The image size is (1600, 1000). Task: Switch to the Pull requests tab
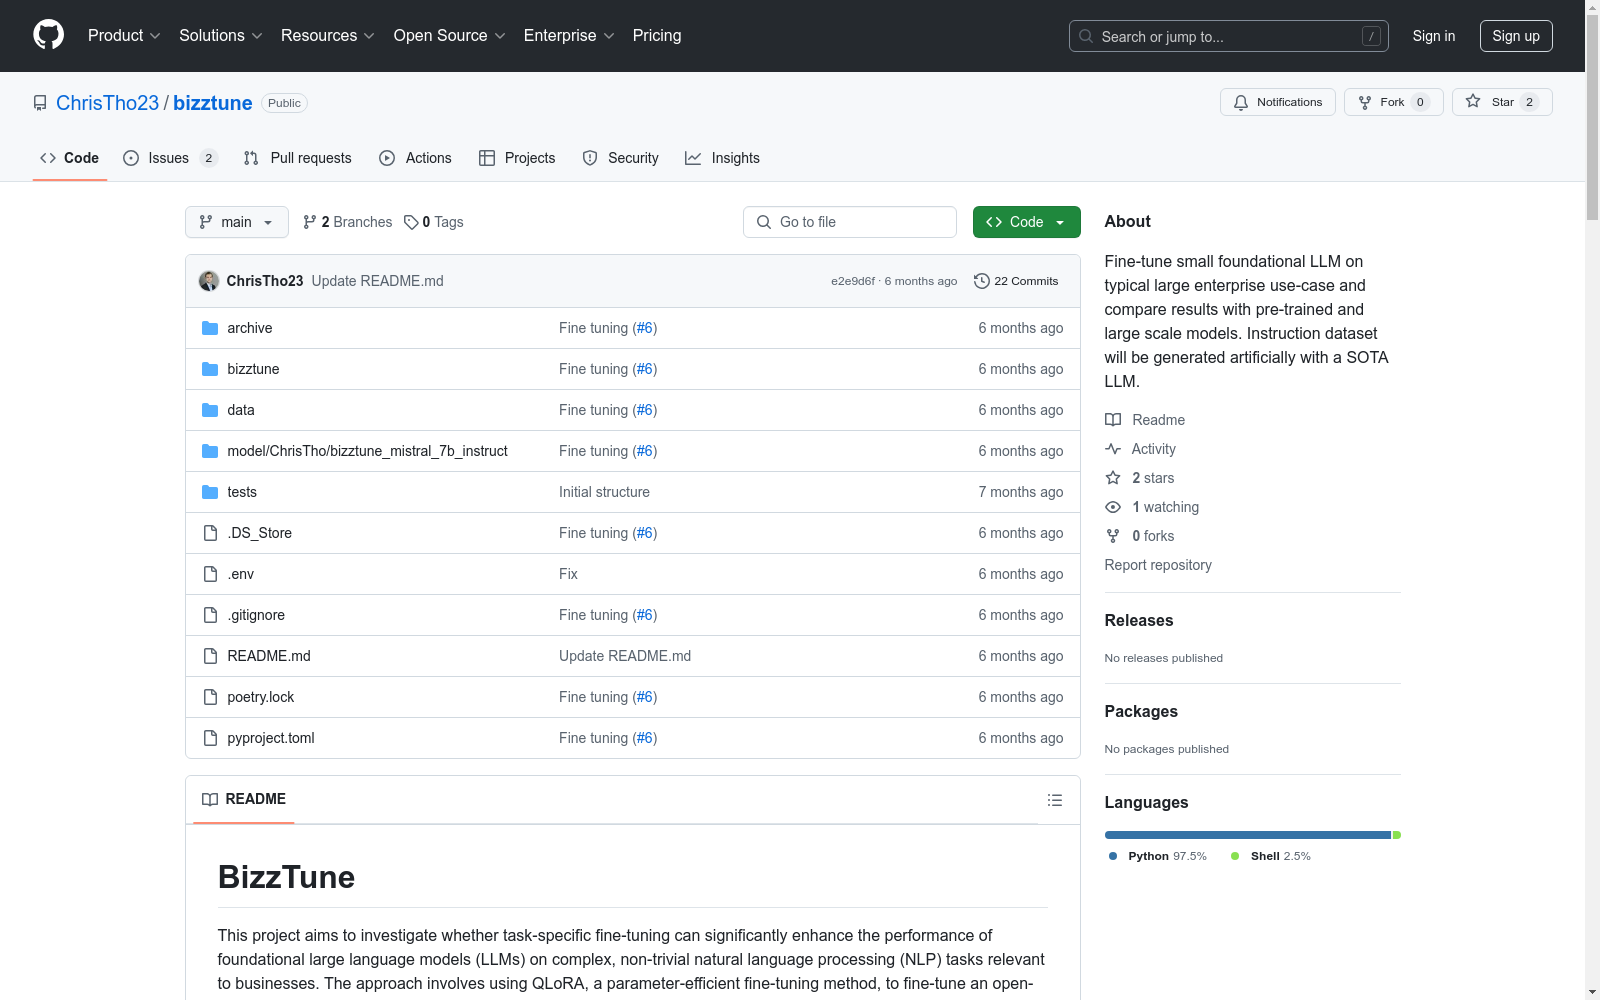[x=298, y=158]
